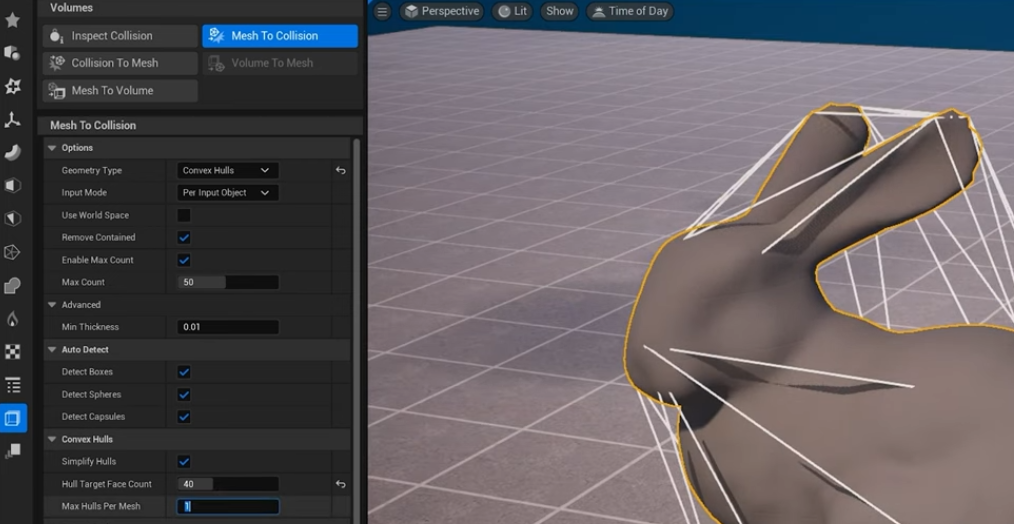The image size is (1014, 524).
Task: Open the LODs category icon
Action: pyautogui.click(x=12, y=451)
